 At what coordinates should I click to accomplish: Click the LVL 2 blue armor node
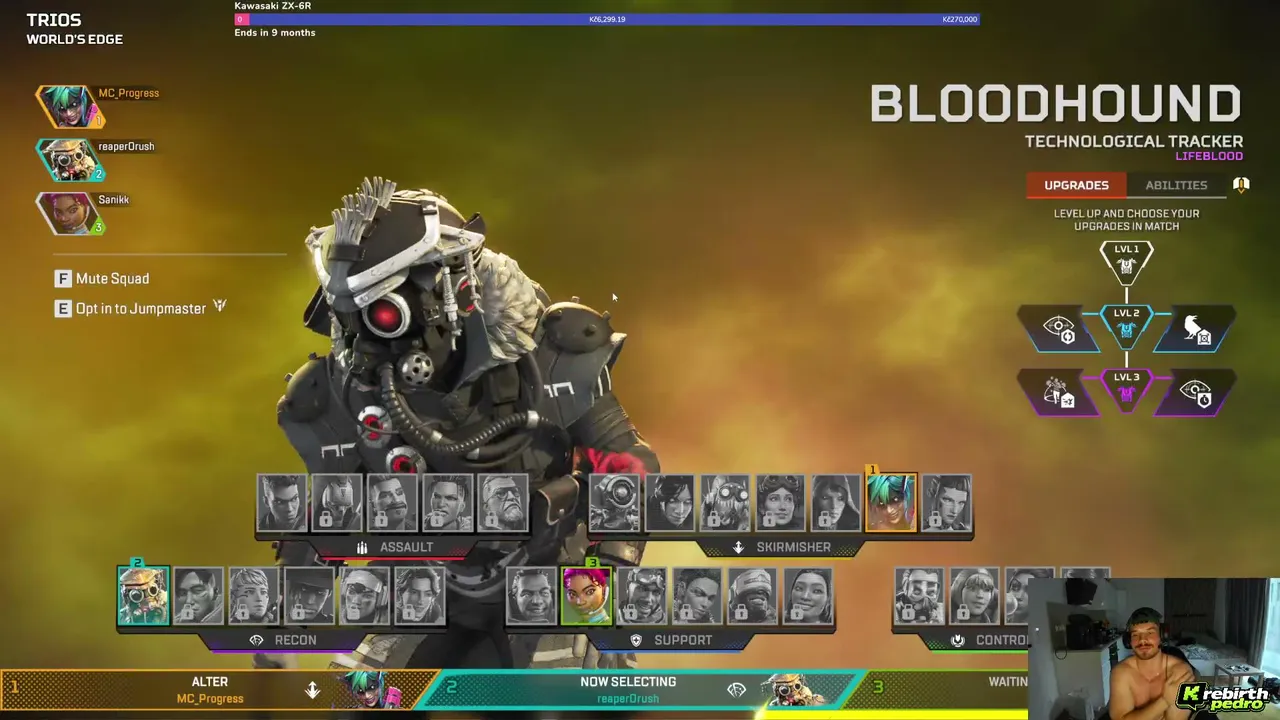(1127, 326)
